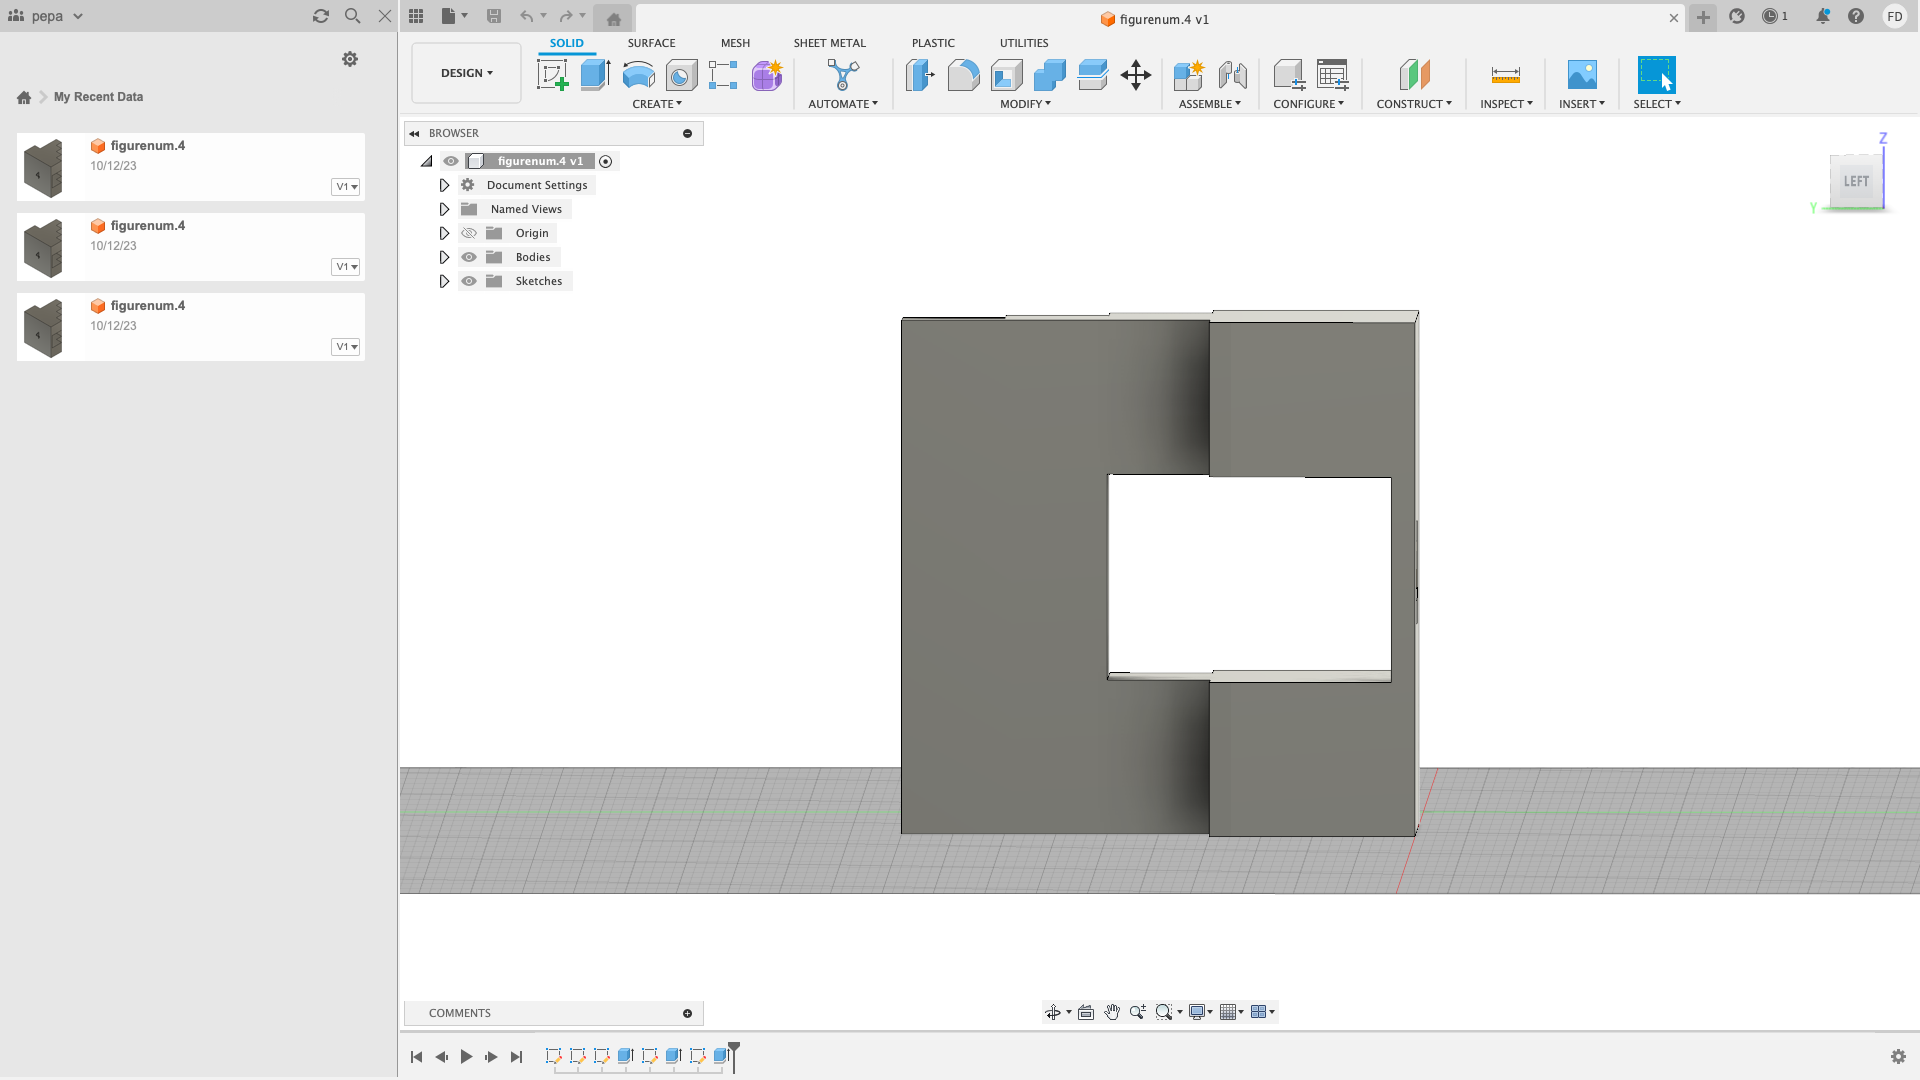1920x1080 pixels.
Task: Switch to the SURFACE tab
Action: 651,43
